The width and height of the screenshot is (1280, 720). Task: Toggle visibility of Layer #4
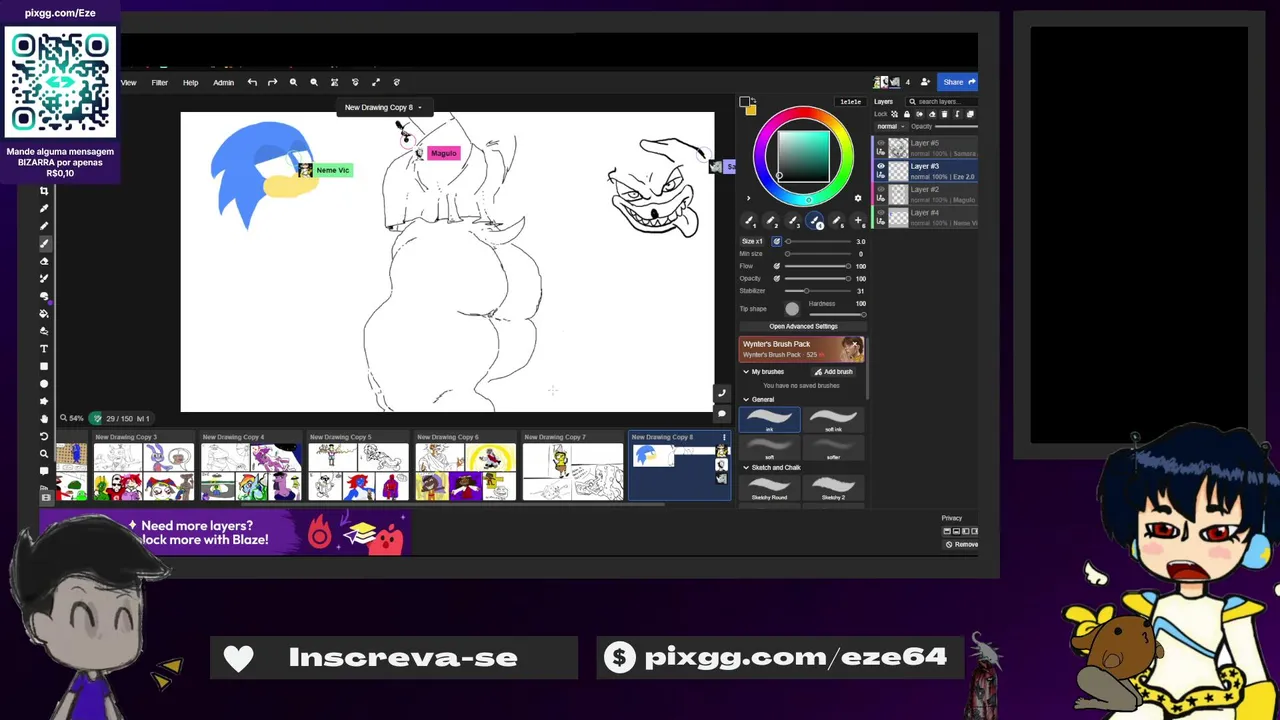coord(881,212)
